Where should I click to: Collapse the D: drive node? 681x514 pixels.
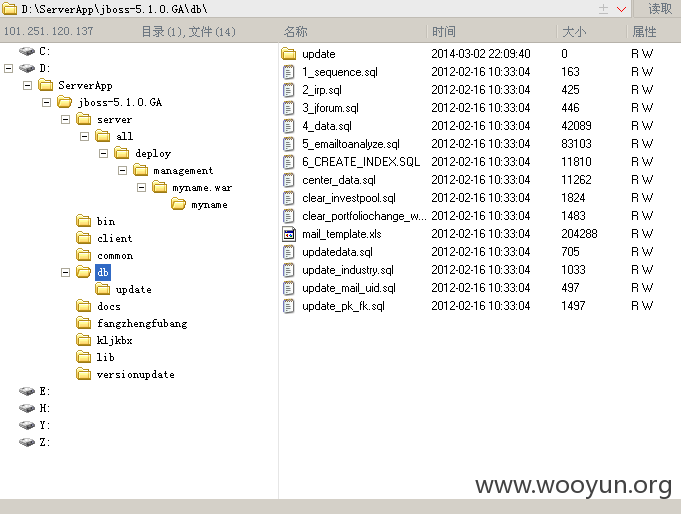[x=8, y=68]
